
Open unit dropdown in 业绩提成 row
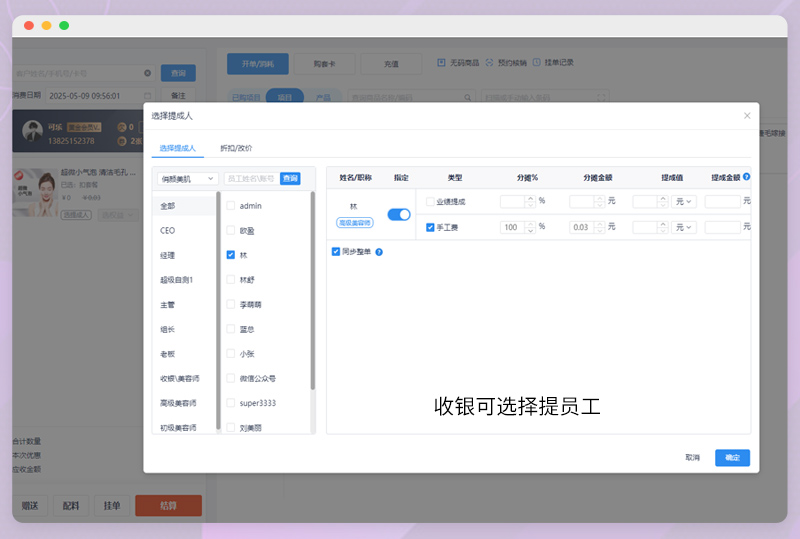click(684, 201)
